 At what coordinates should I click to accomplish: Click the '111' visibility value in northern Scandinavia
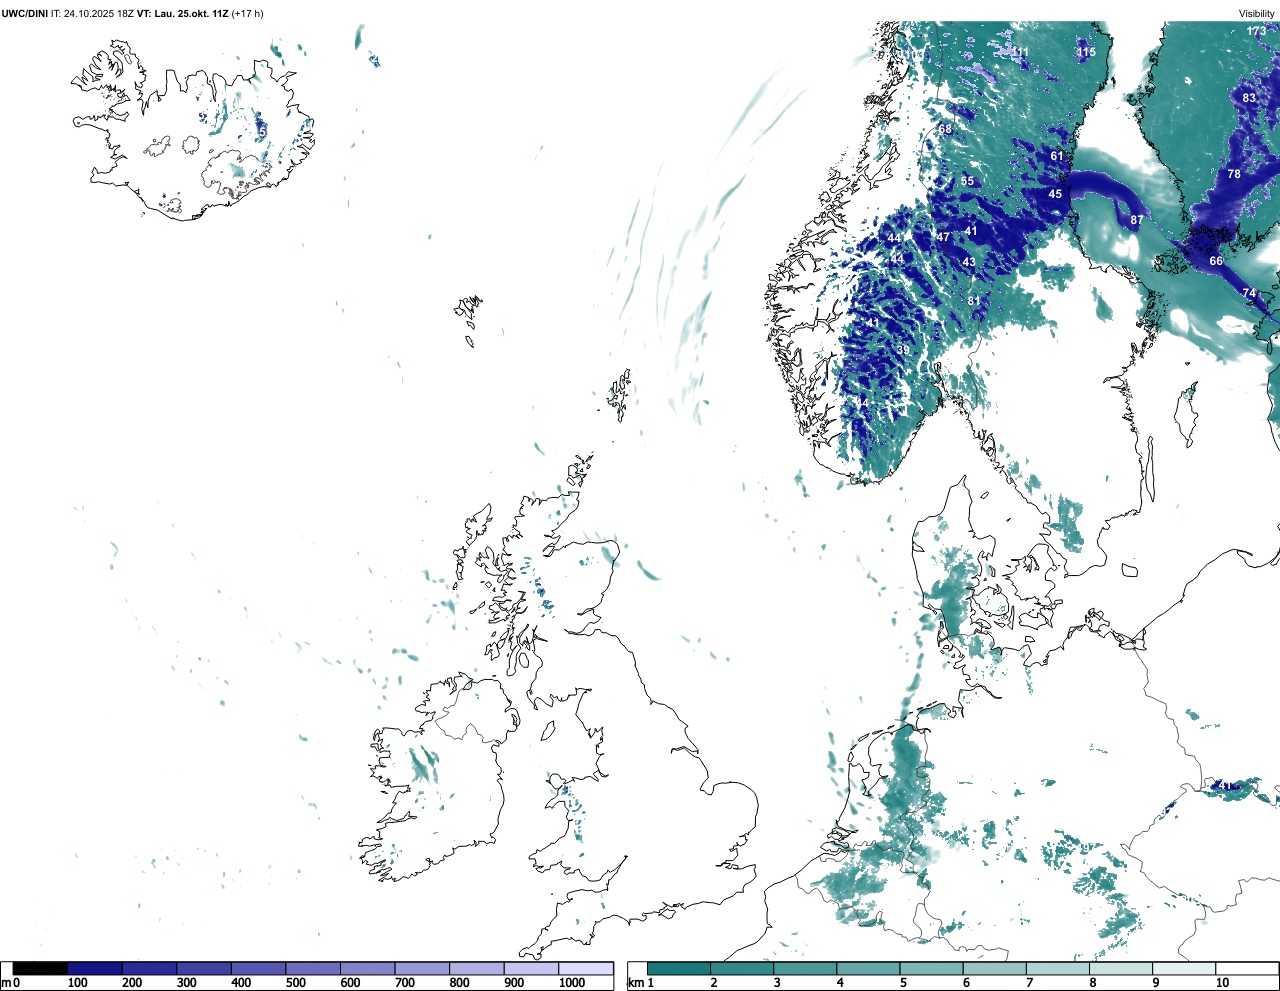click(1019, 52)
